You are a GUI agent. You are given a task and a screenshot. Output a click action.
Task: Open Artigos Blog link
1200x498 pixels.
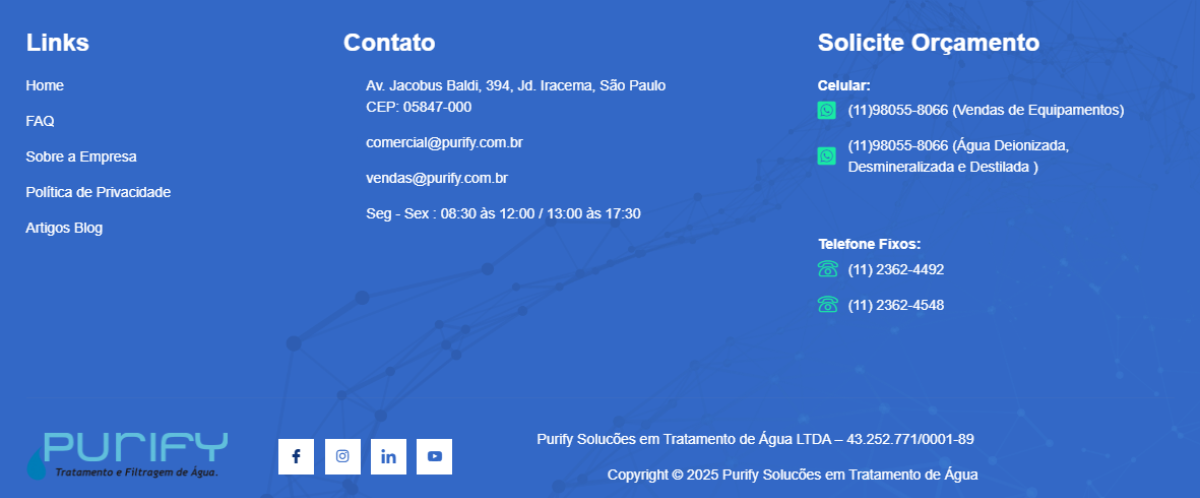(x=64, y=228)
